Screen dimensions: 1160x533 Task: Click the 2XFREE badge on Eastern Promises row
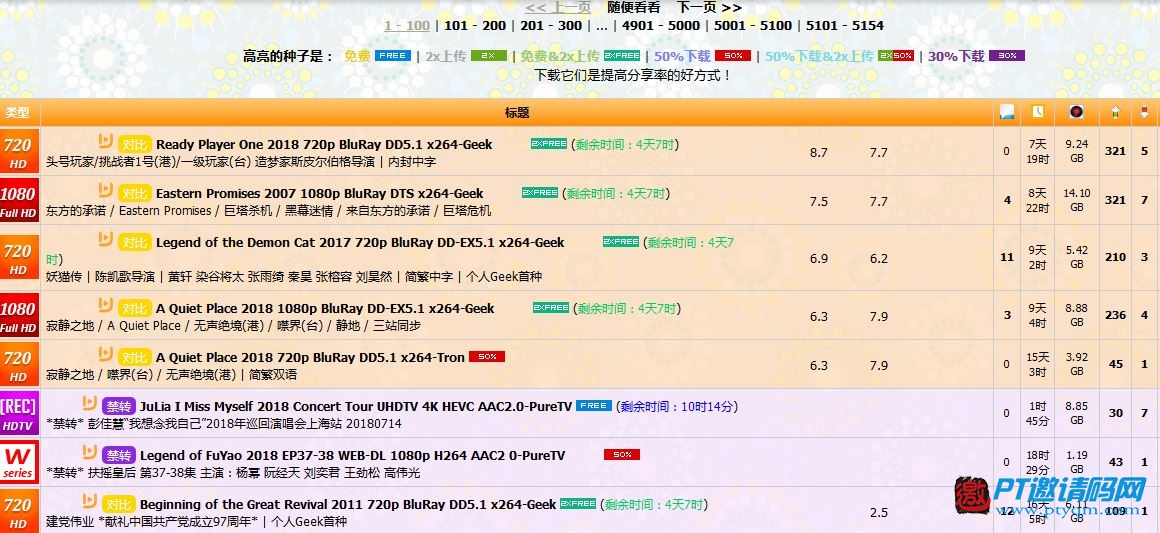539,192
